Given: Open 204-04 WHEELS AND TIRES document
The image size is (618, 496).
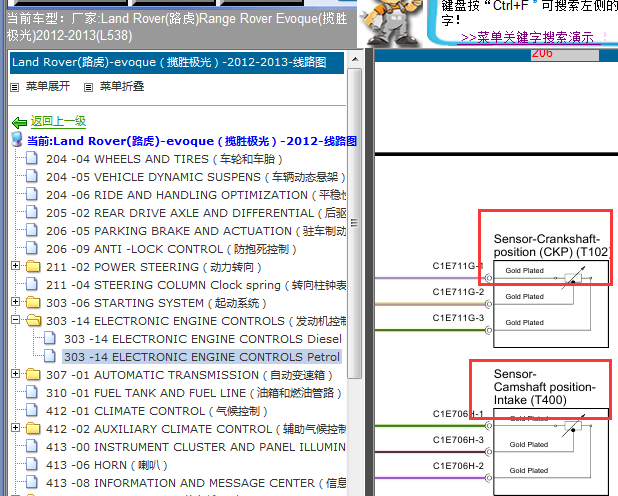Looking at the screenshot, I should click(x=164, y=159).
